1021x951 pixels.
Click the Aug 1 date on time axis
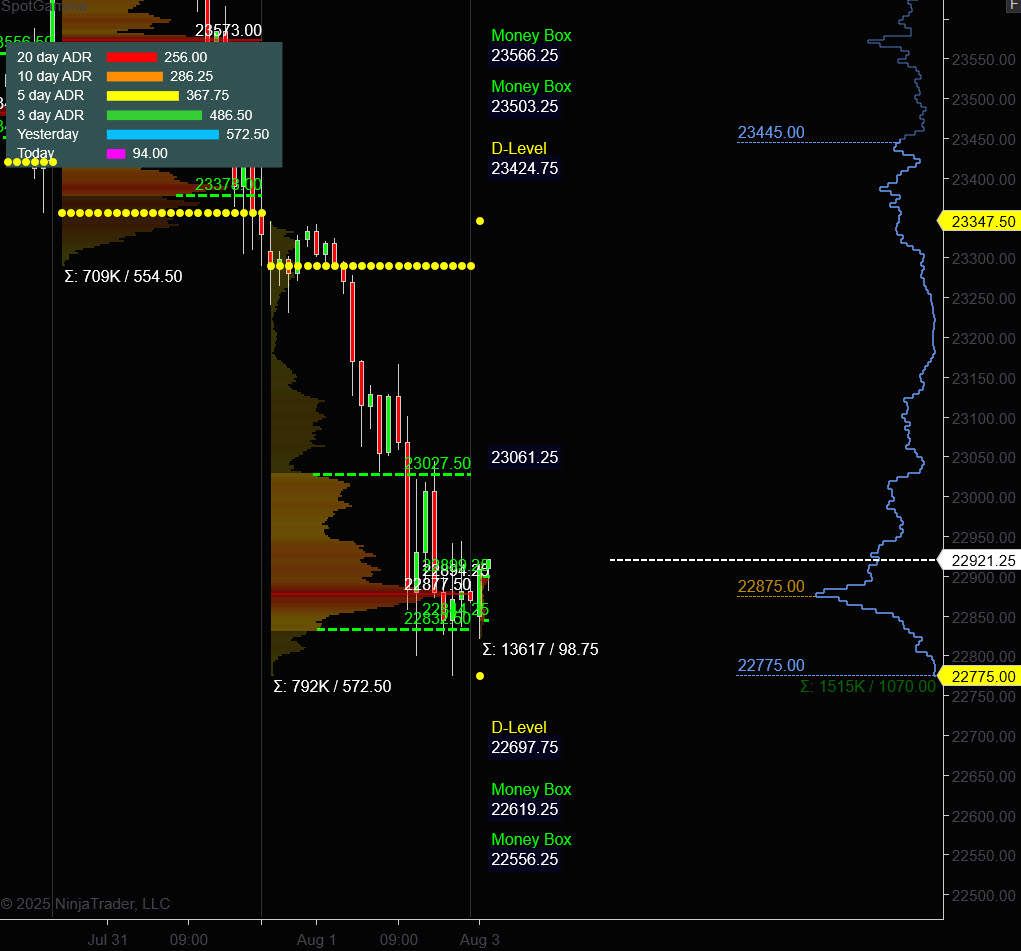tap(316, 940)
